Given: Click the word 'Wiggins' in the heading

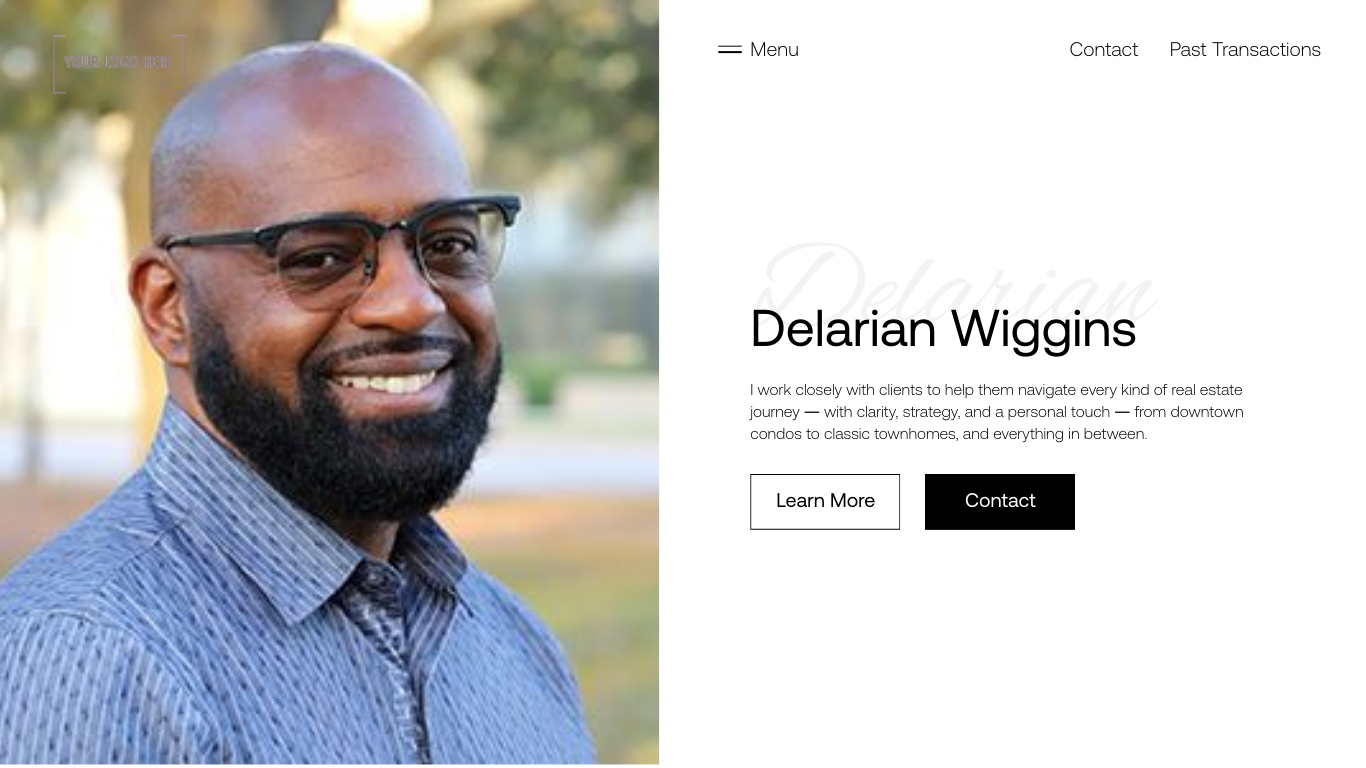Looking at the screenshot, I should 1043,331.
